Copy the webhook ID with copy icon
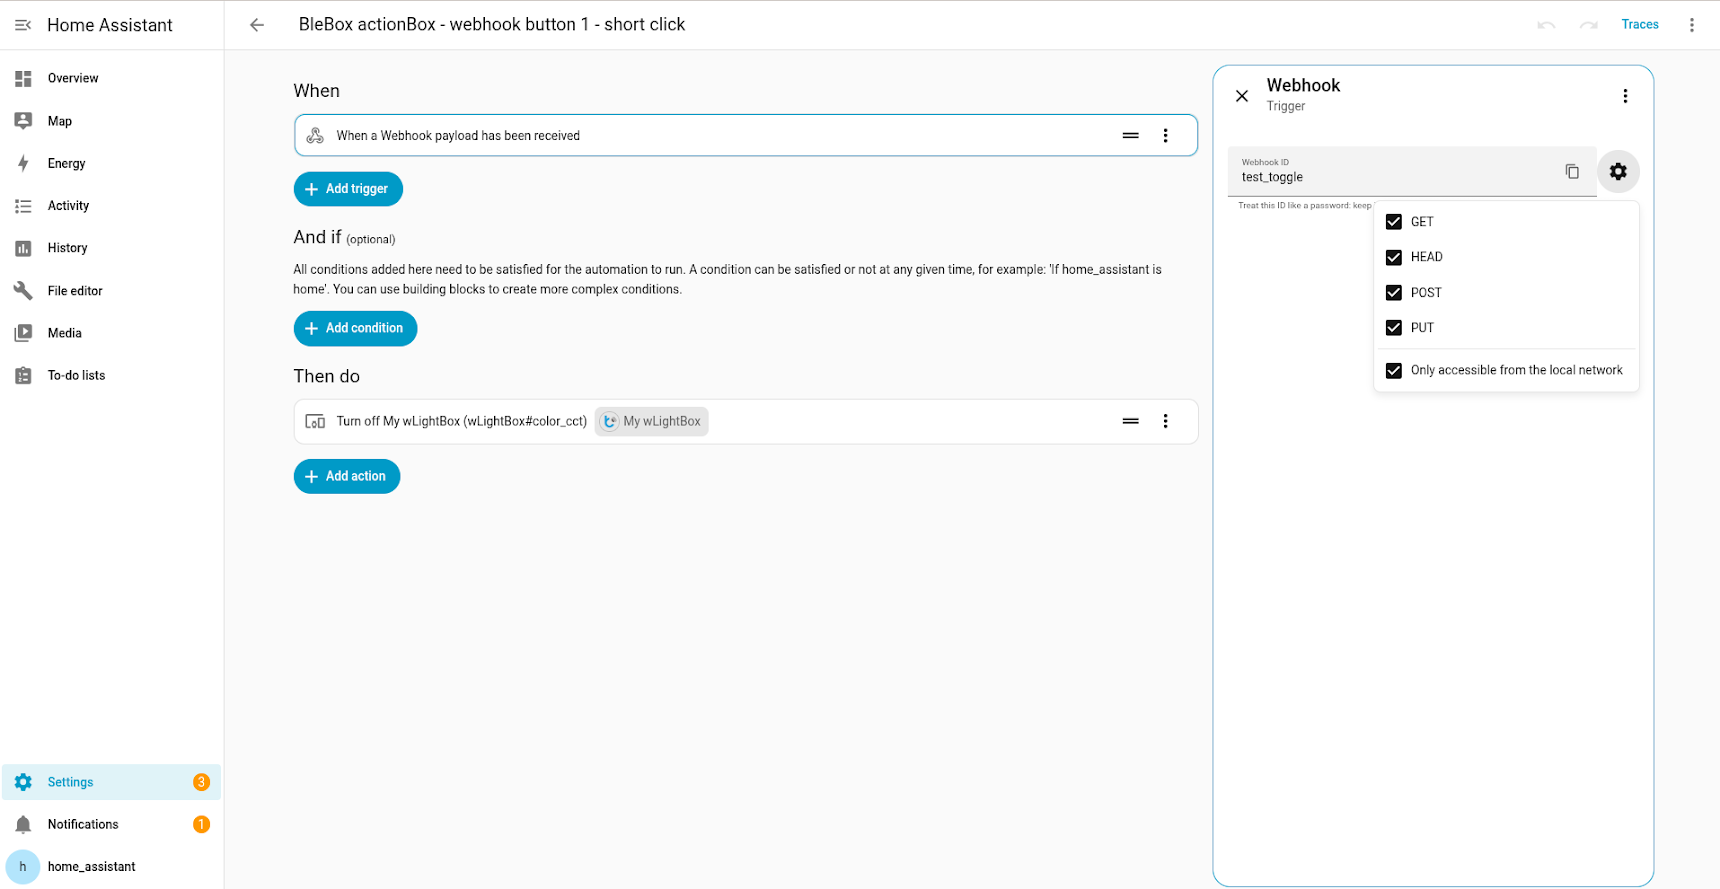This screenshot has width=1720, height=889. [x=1572, y=172]
